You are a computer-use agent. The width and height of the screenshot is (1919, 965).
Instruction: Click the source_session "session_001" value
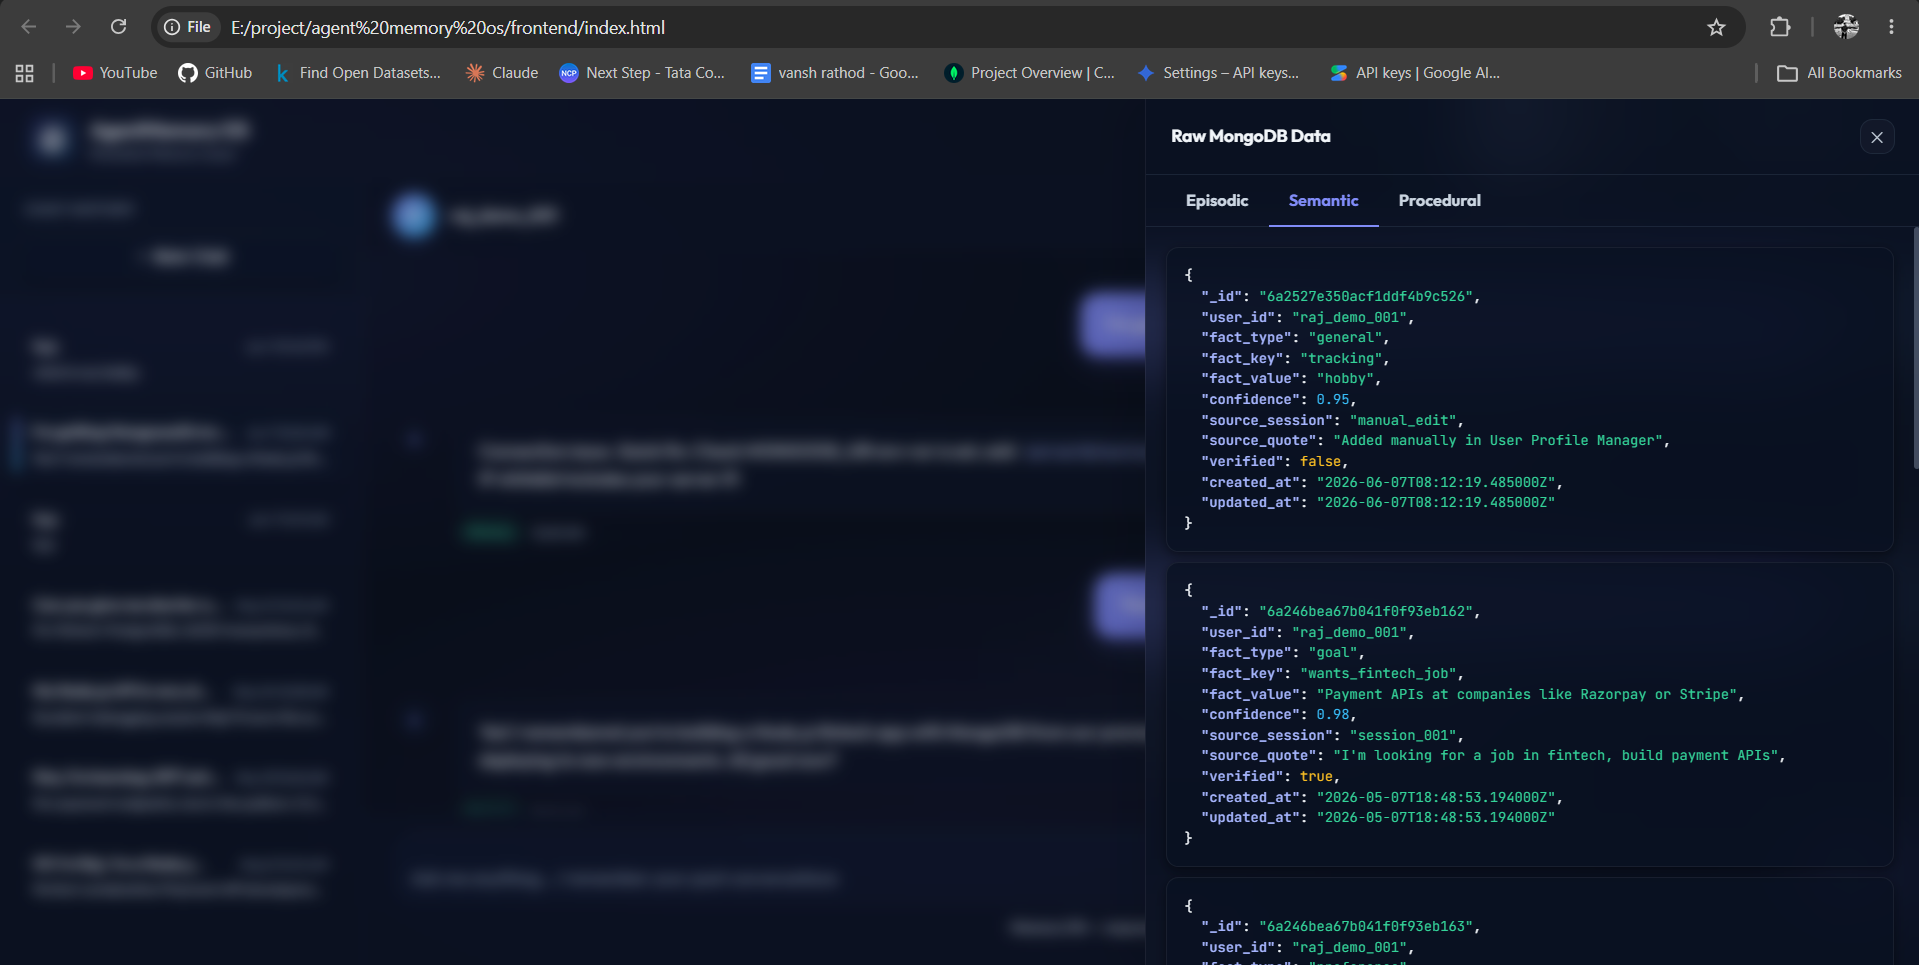tap(1403, 736)
